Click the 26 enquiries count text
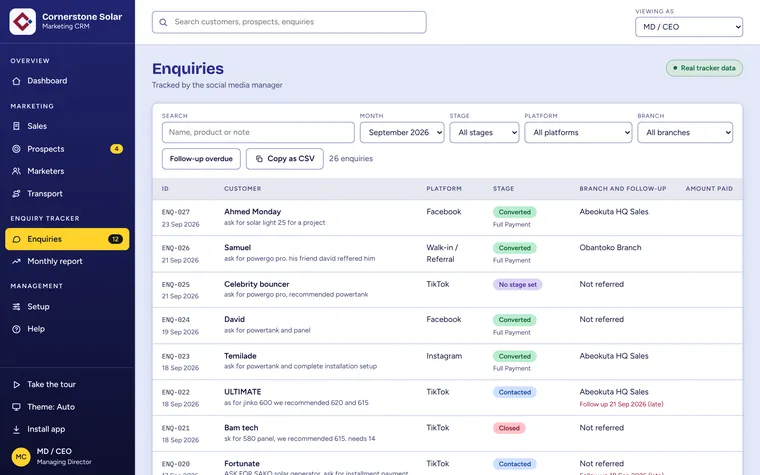Viewport: 760px width, 475px height. coord(351,158)
